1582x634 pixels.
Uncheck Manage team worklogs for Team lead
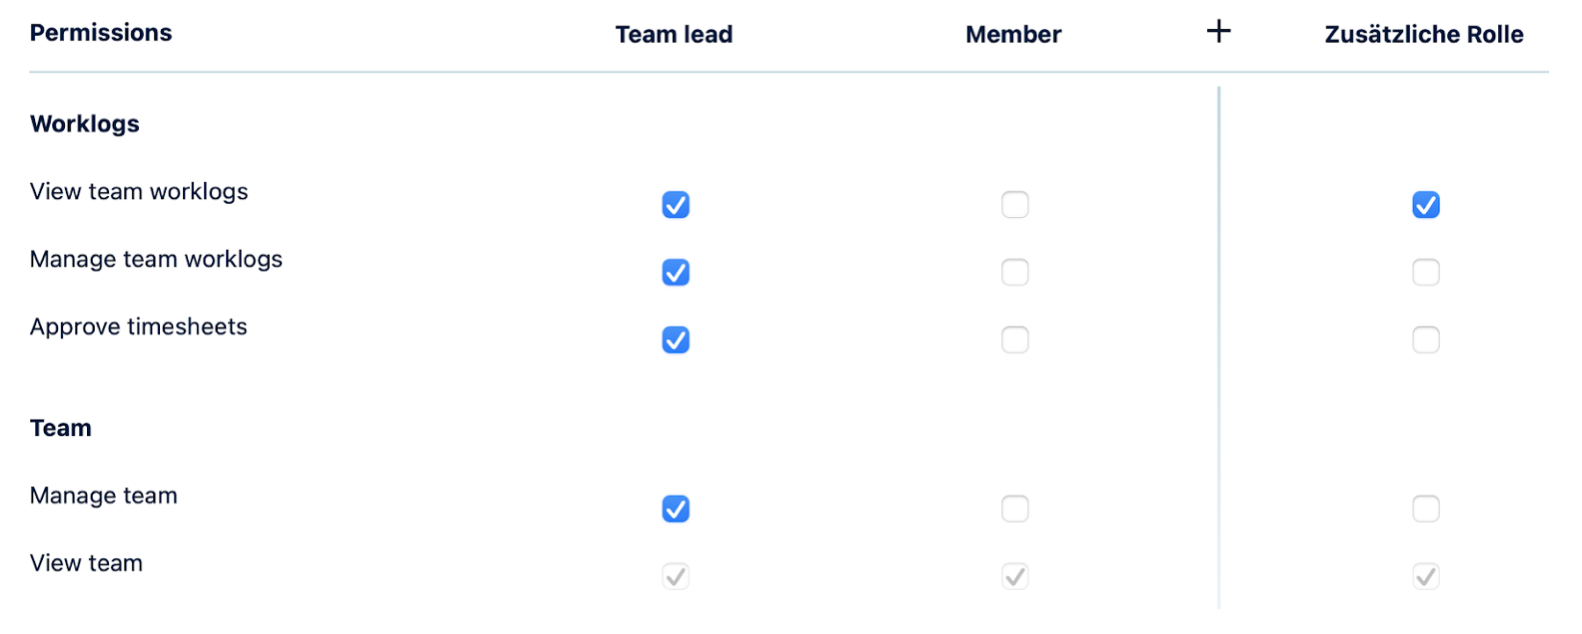click(x=676, y=272)
